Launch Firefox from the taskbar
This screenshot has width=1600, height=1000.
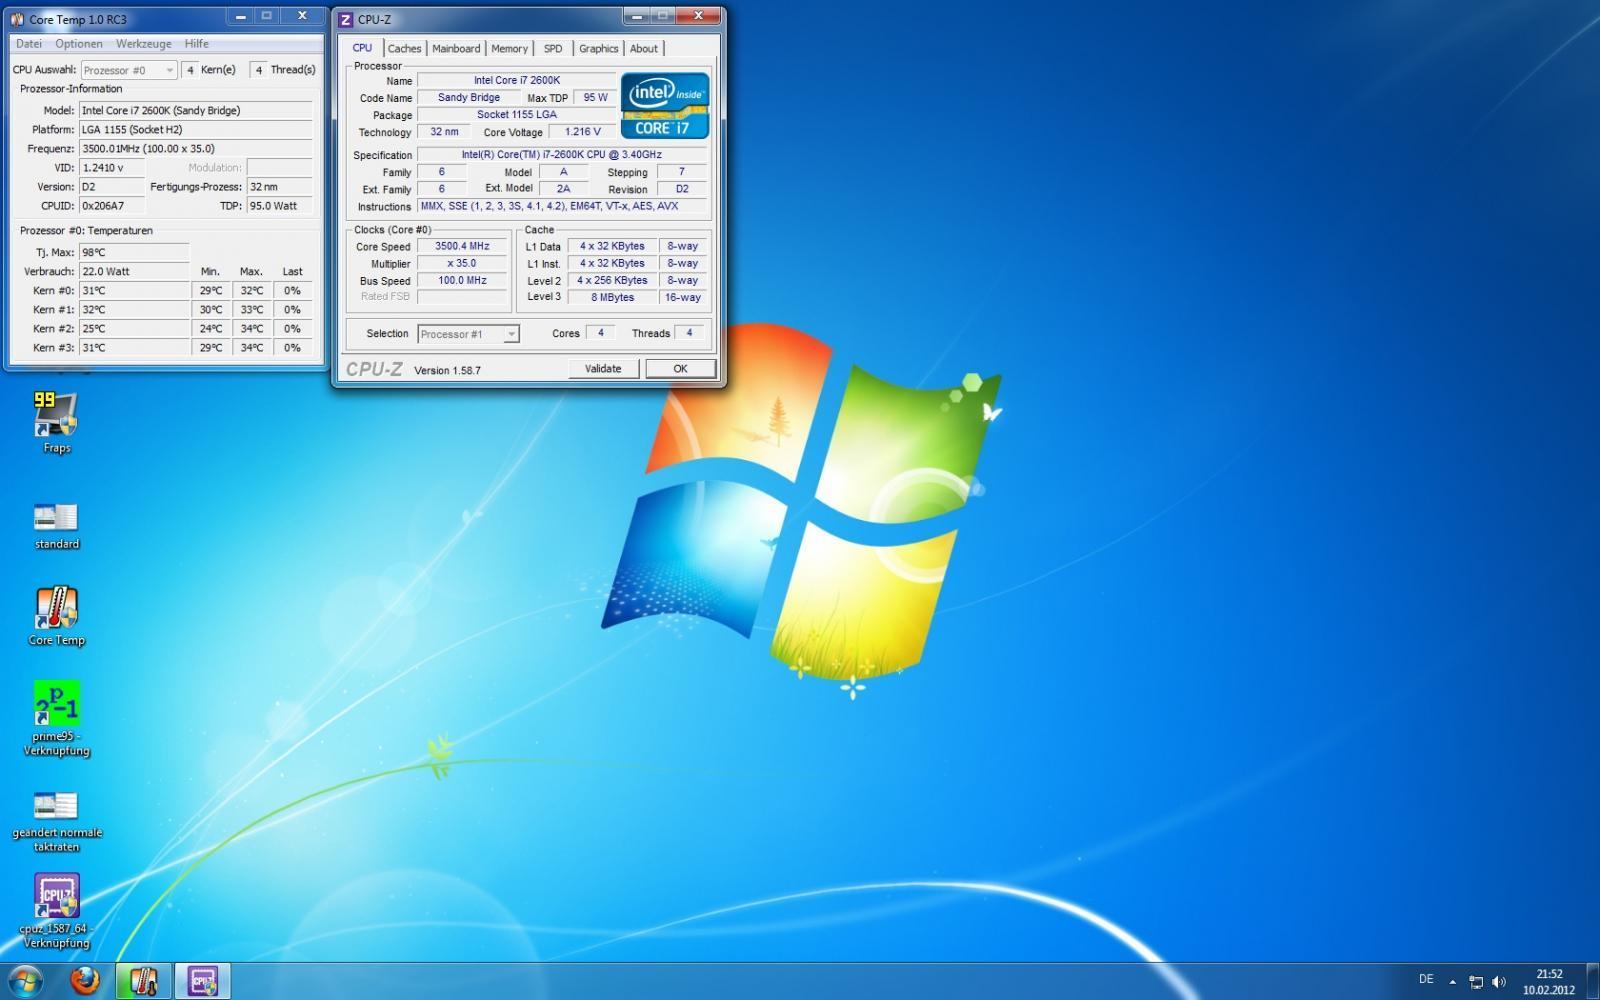click(x=85, y=981)
